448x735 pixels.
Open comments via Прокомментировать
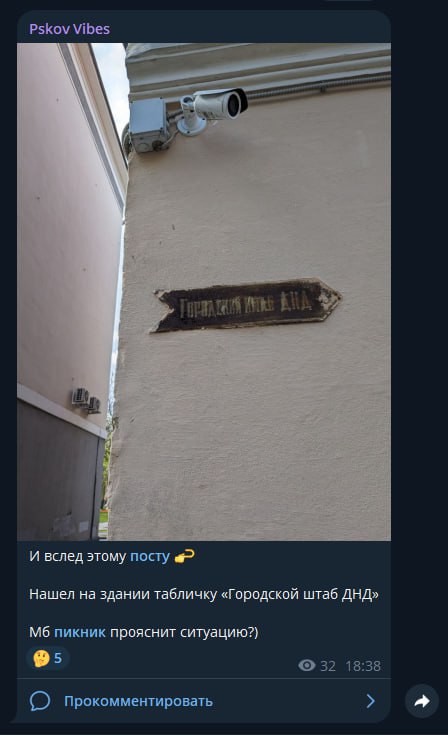click(x=138, y=701)
